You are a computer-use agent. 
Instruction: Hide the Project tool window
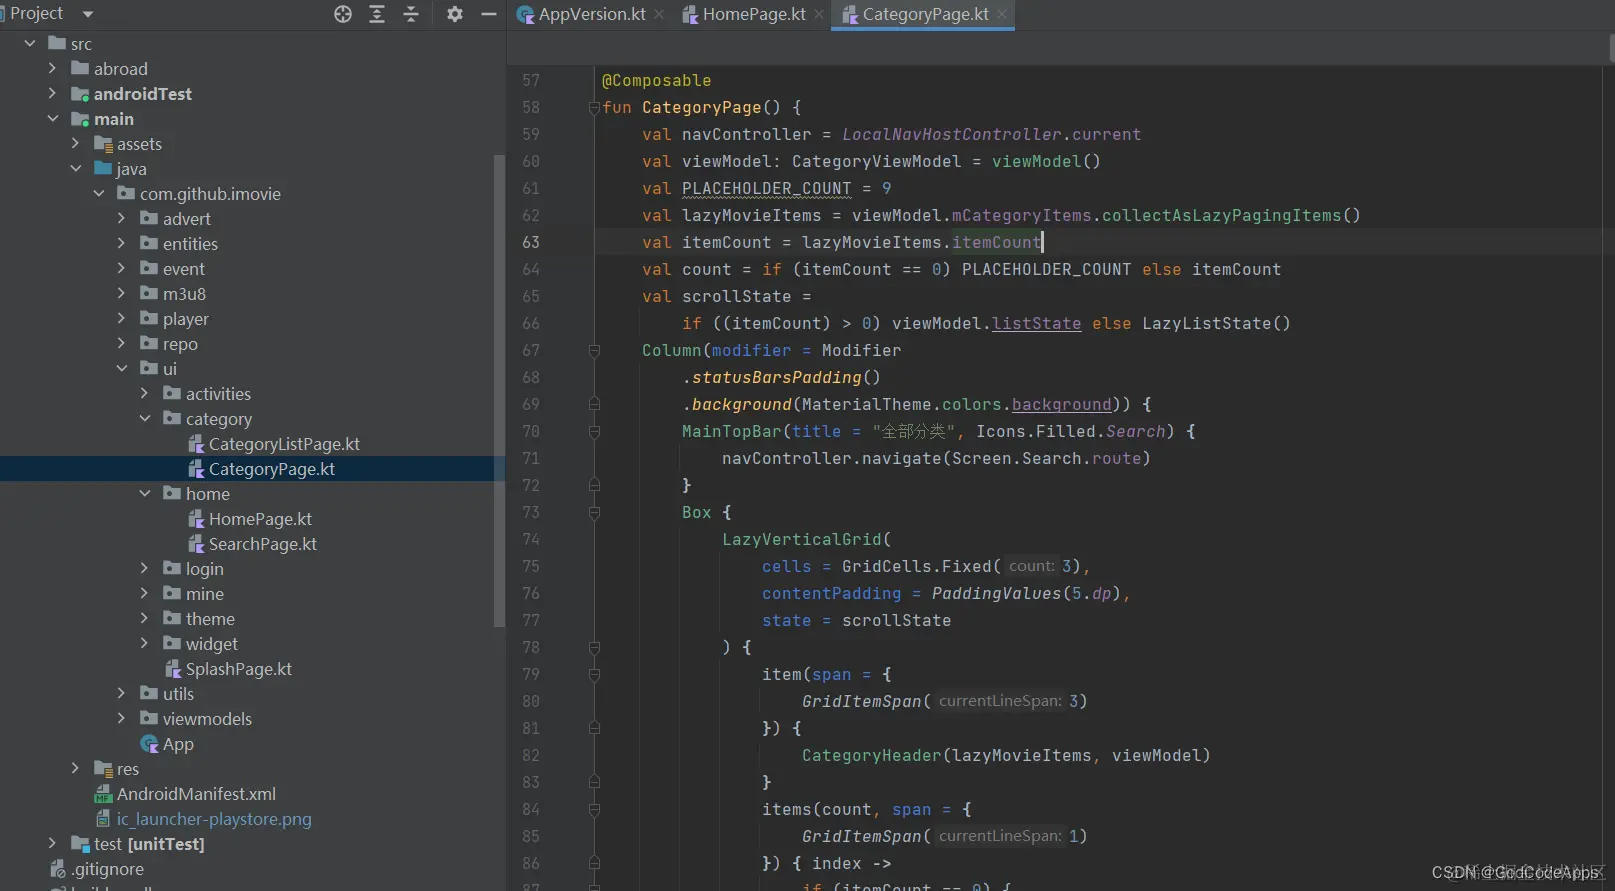tap(489, 14)
